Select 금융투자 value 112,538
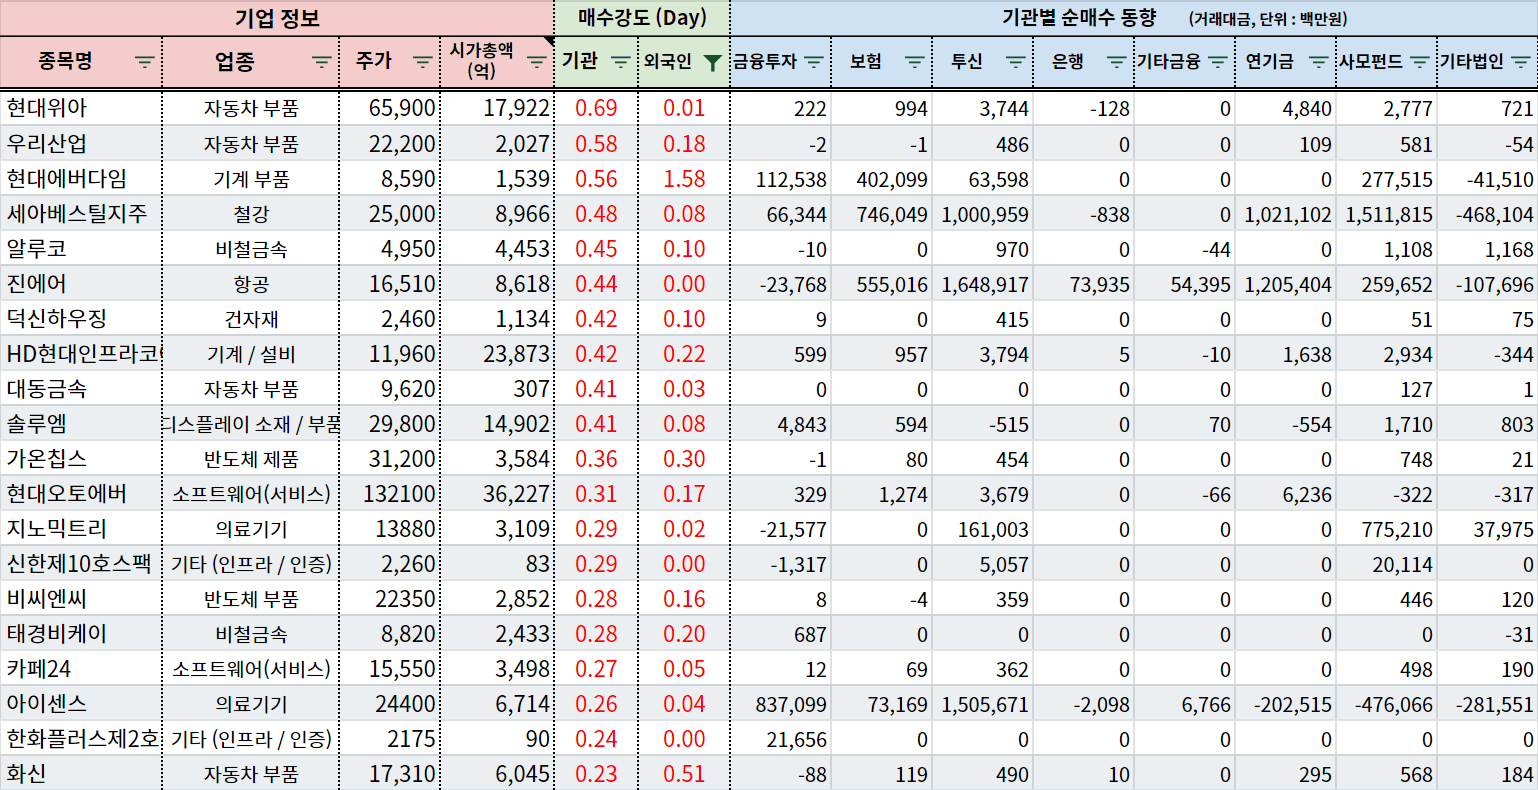The image size is (1538, 790). (x=782, y=179)
